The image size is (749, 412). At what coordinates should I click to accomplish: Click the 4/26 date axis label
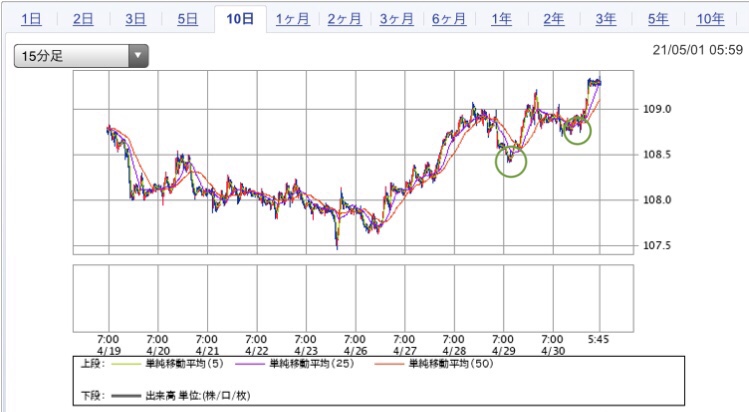coord(355,351)
